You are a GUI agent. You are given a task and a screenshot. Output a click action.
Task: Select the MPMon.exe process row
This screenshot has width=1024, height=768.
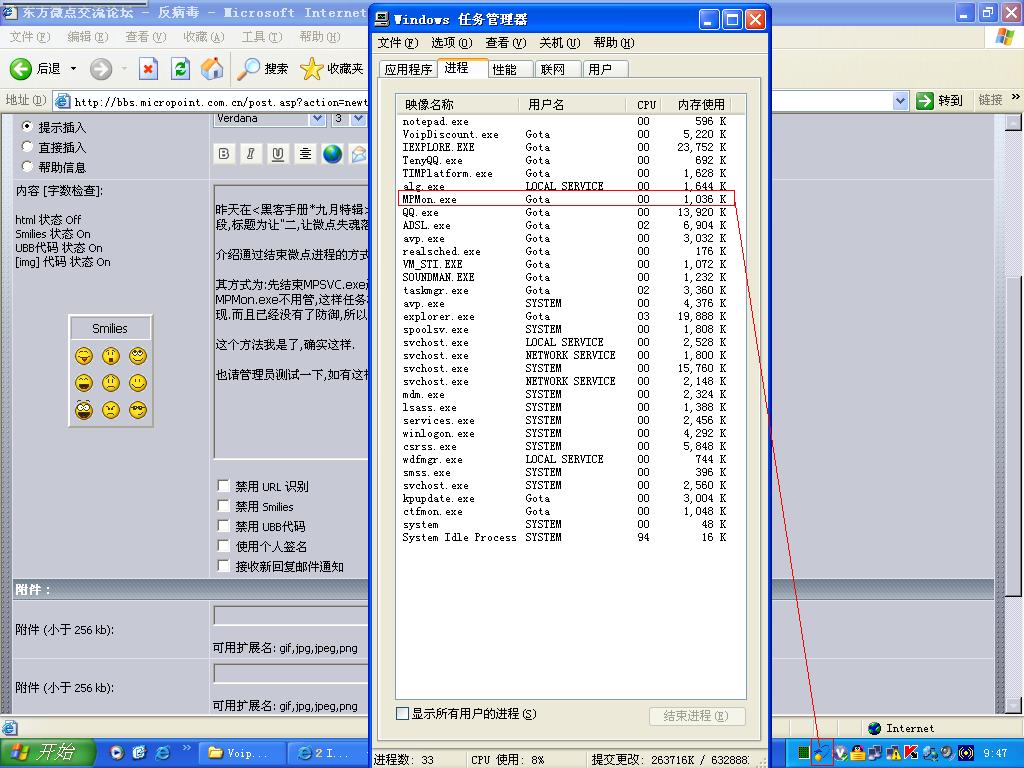click(x=566, y=199)
